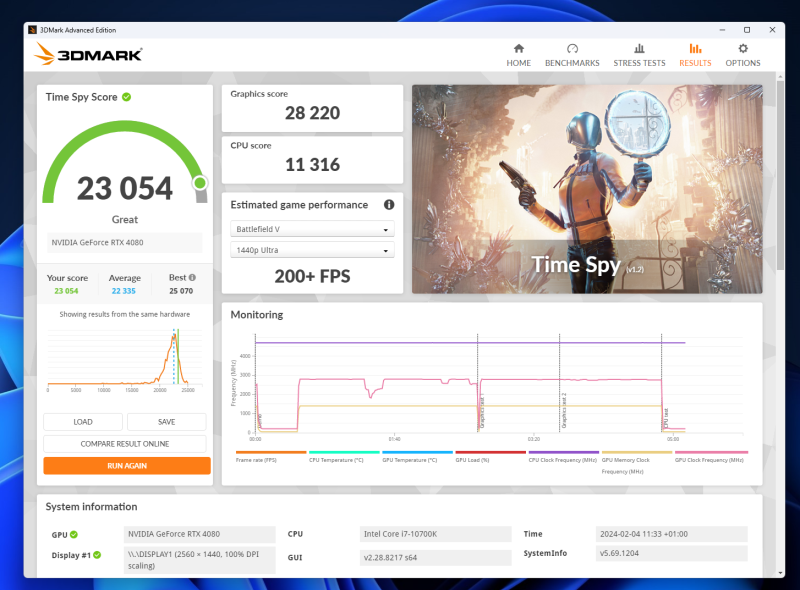Image resolution: width=800 pixels, height=590 pixels.
Task: Click the Graphics test 2 marker line in Monitoring
Action: [x=560, y=383]
